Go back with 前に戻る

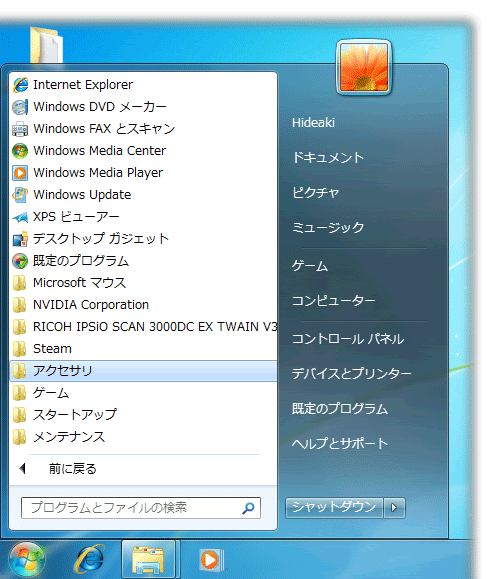click(73, 469)
